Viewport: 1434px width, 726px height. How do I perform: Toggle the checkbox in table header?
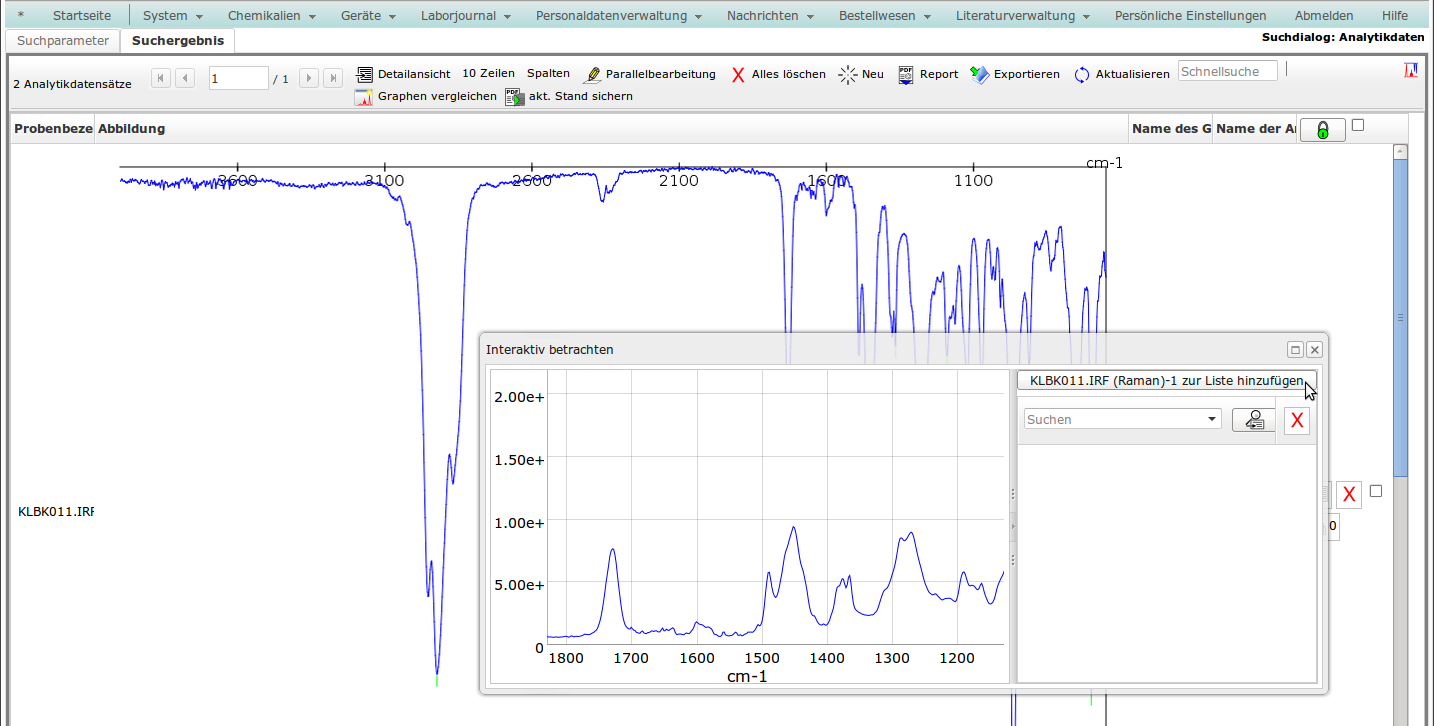point(1357,126)
